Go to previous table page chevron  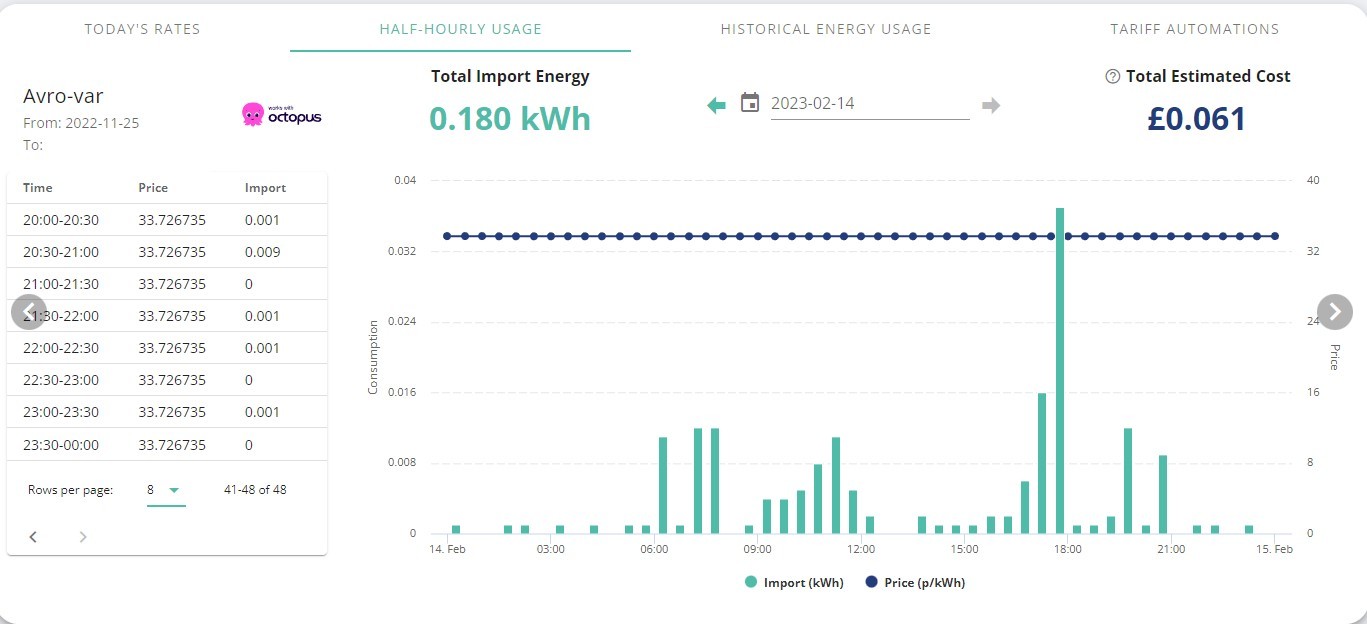click(33, 537)
